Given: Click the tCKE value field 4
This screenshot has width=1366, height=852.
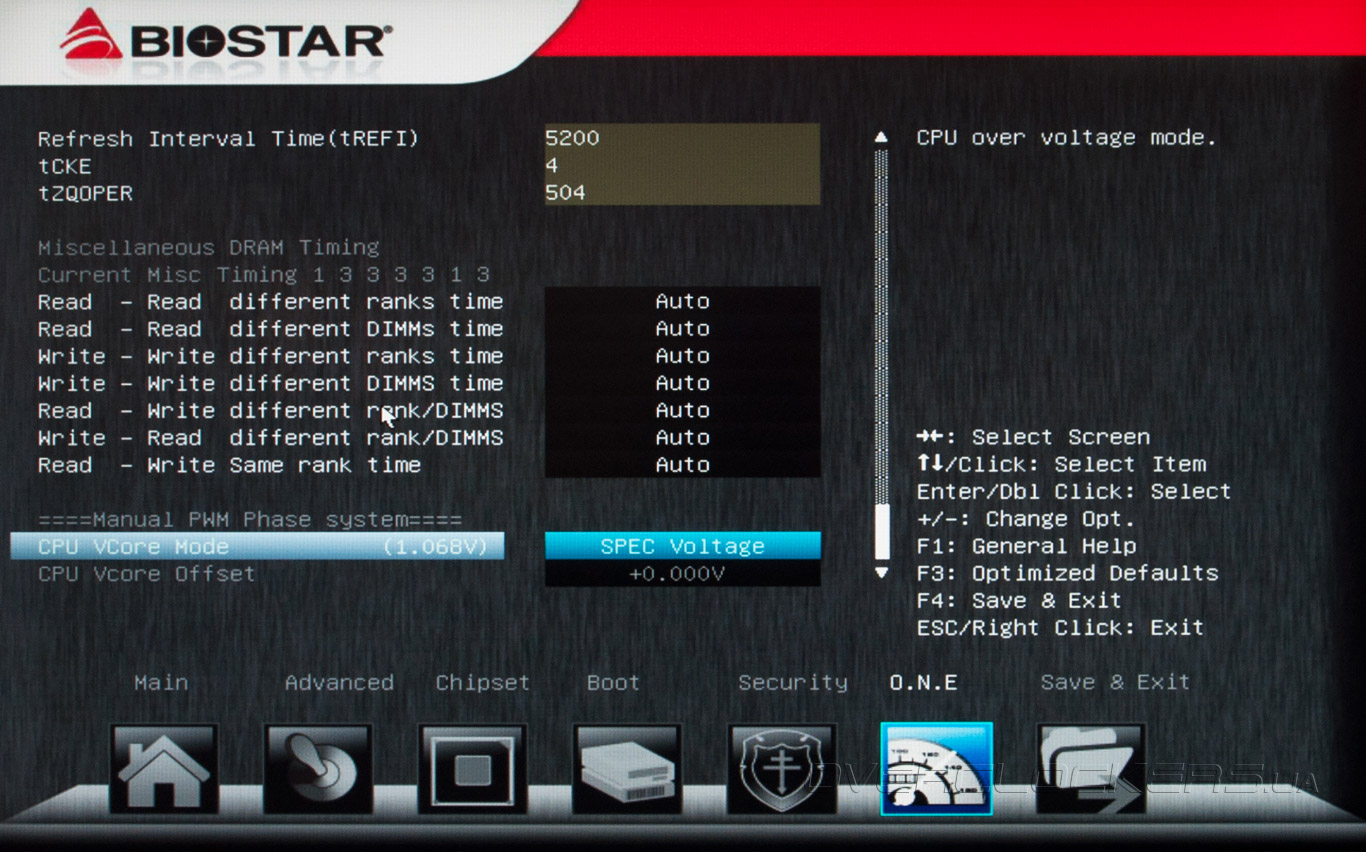Looking at the screenshot, I should point(682,165).
